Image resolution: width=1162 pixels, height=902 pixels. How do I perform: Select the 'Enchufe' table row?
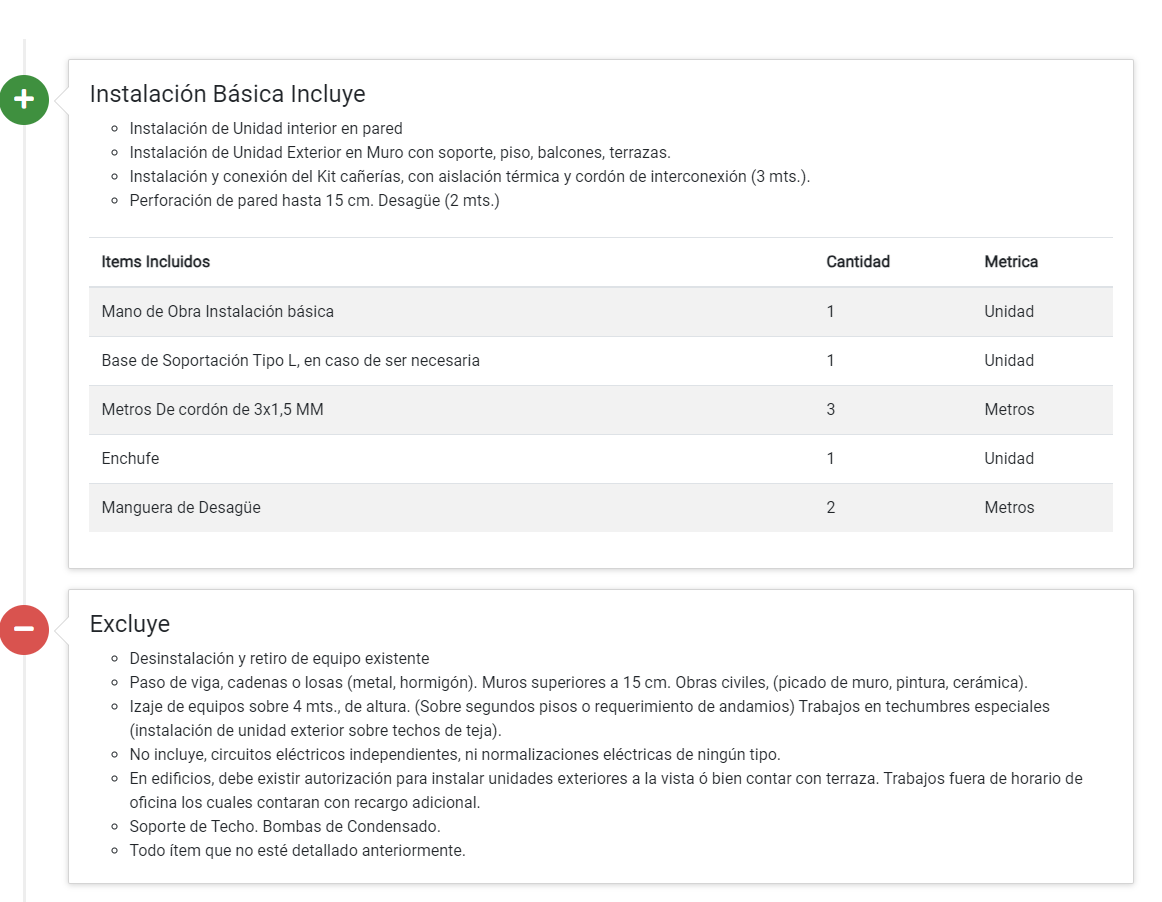pos(130,459)
